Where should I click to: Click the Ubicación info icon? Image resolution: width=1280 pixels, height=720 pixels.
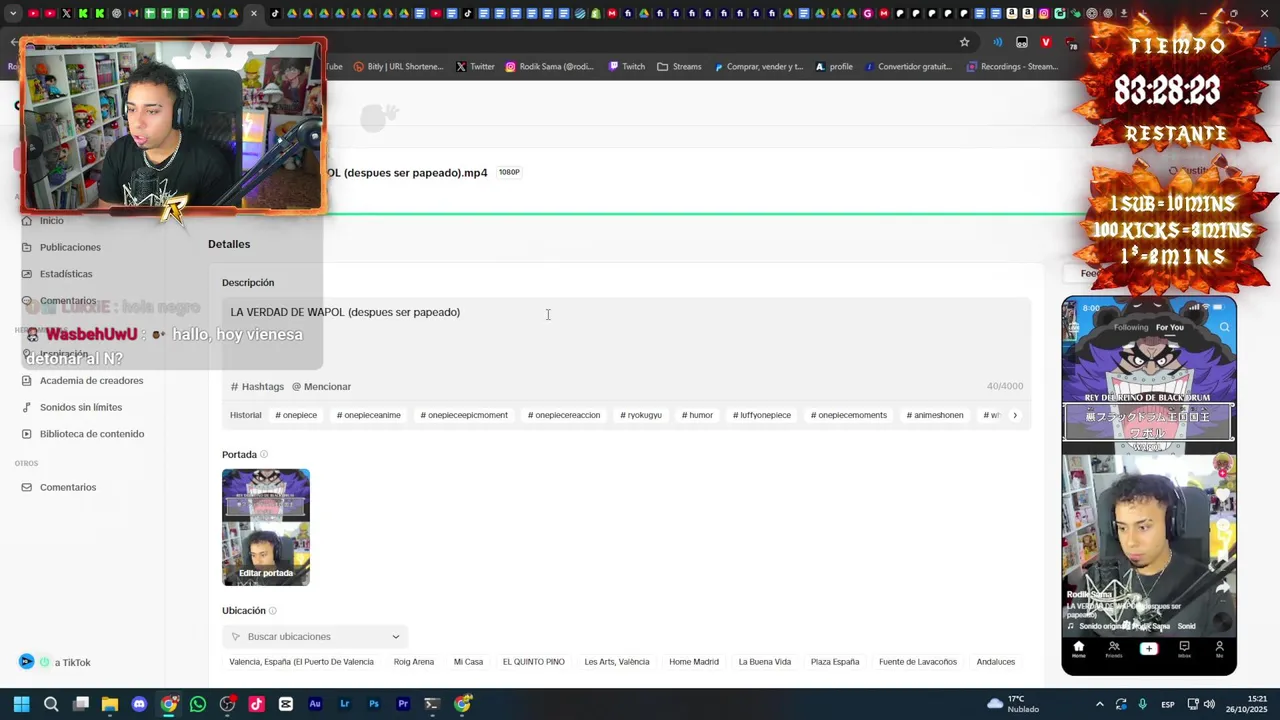pos(272,611)
